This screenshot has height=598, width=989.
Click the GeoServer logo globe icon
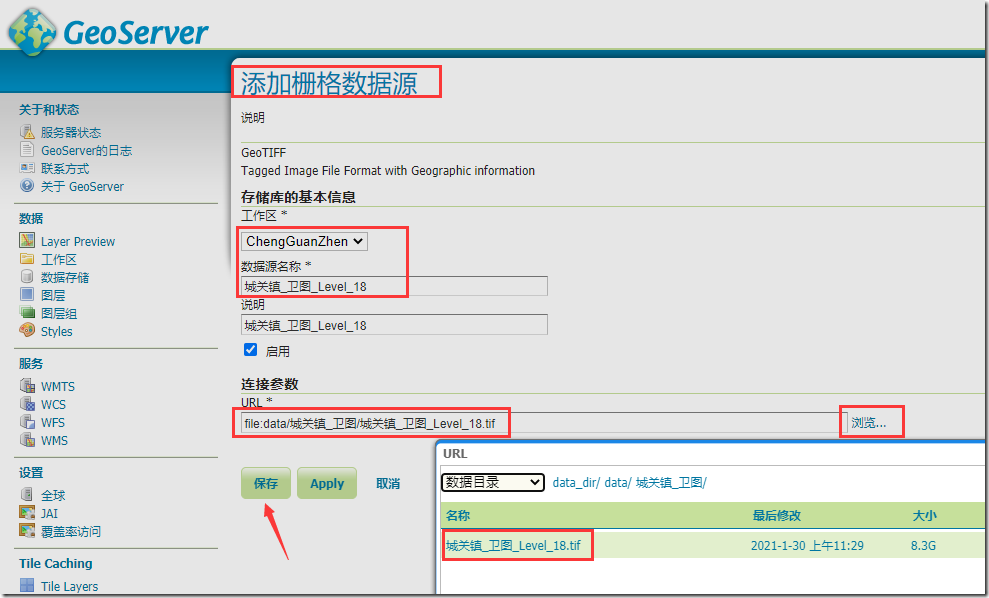32,32
